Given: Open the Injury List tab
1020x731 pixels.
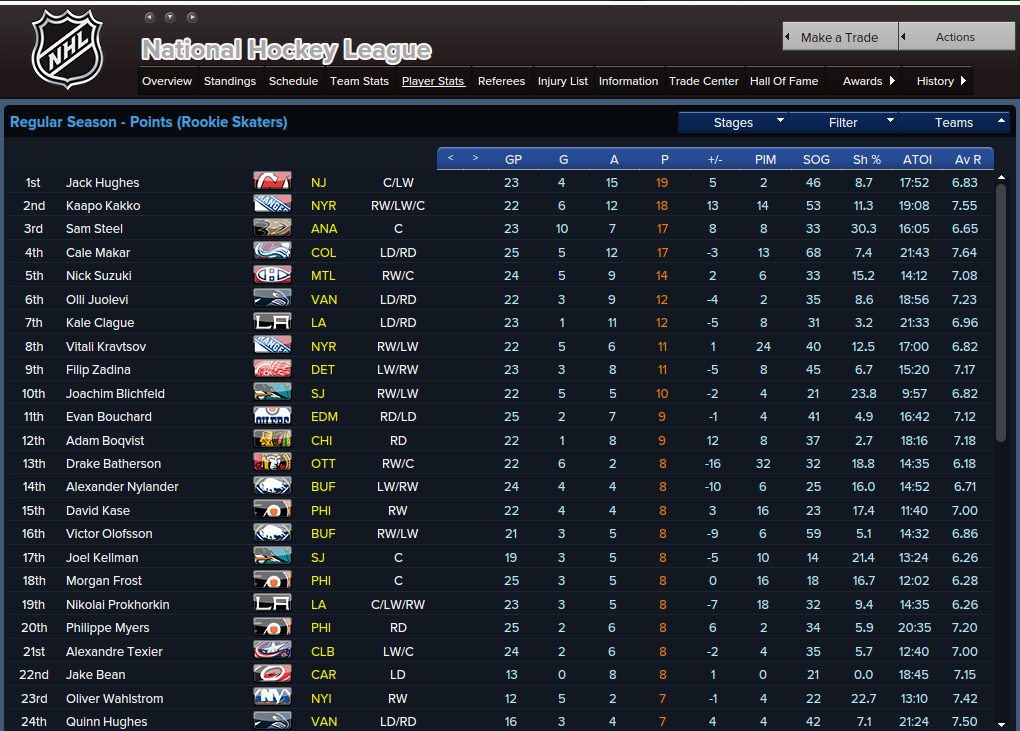Looking at the screenshot, I should click(x=563, y=81).
